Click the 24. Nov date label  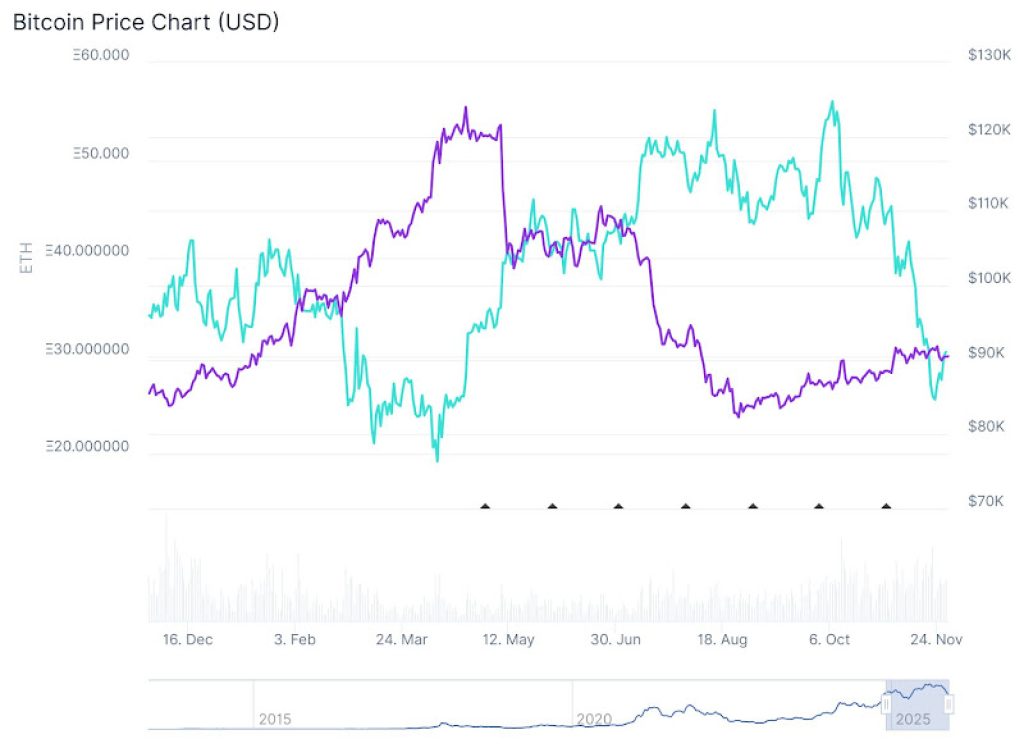click(936, 640)
